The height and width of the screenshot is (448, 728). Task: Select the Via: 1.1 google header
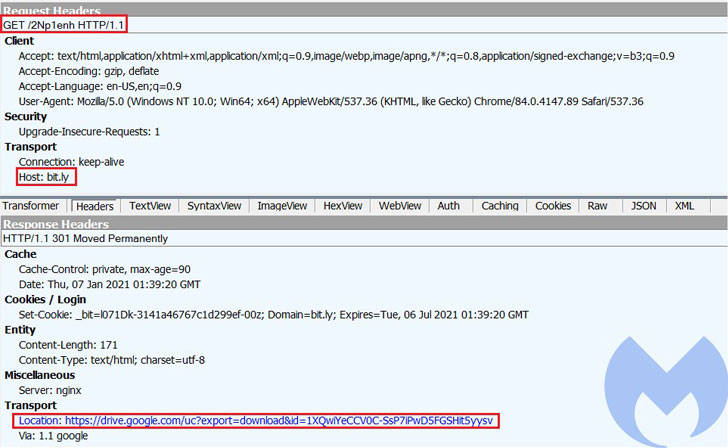[x=53, y=436]
